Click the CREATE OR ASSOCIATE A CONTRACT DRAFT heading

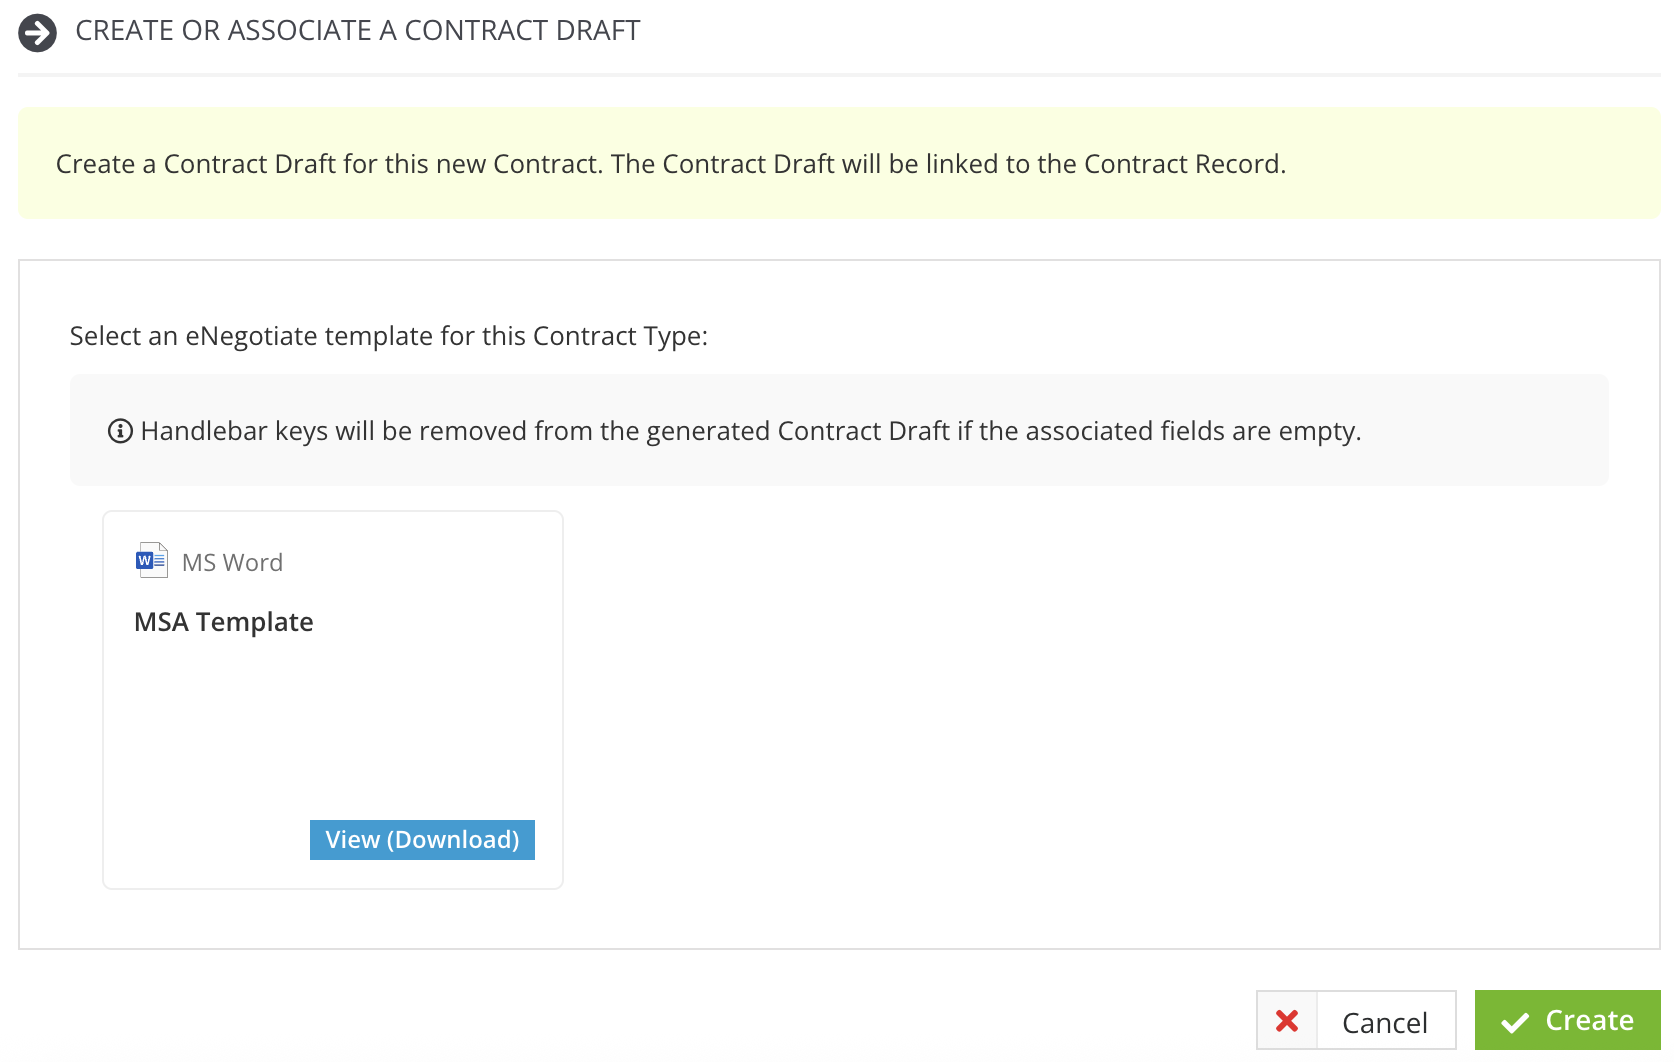point(357,31)
